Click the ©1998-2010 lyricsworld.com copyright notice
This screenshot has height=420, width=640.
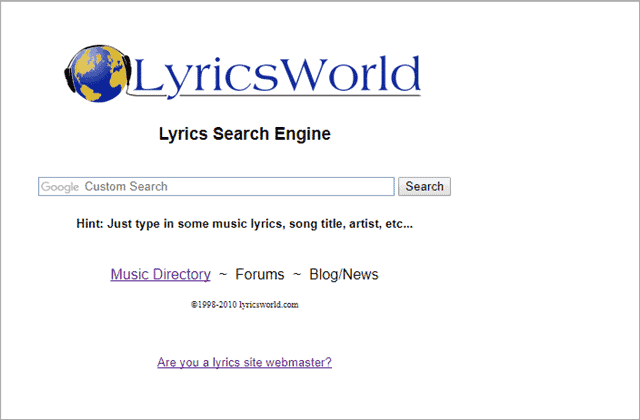[244, 304]
